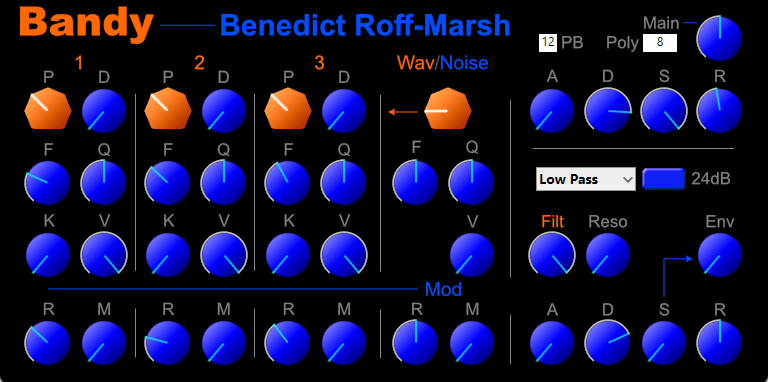Click the band 3 D knob
Image resolution: width=768 pixels, height=382 pixels.
coord(344,111)
